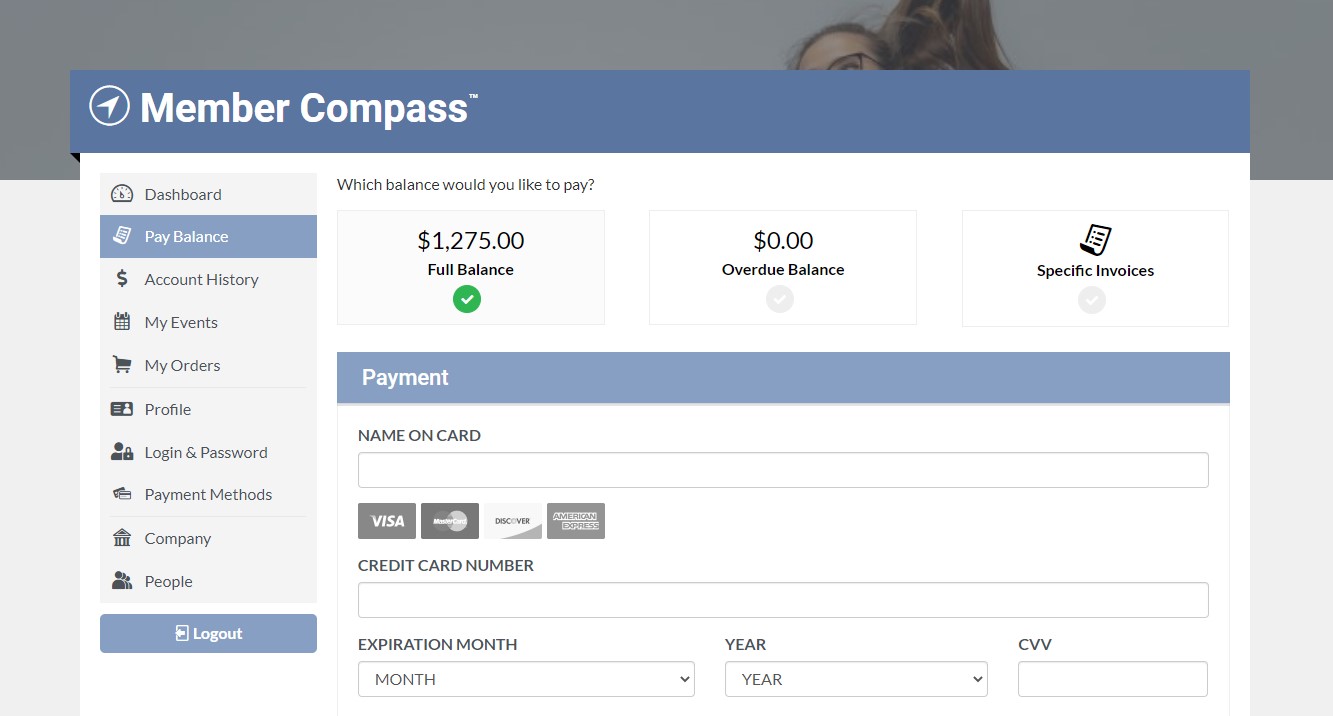Viewport: 1333px width, 716px height.
Task: Select the Overdue Balance option checkmark
Action: [x=780, y=298]
